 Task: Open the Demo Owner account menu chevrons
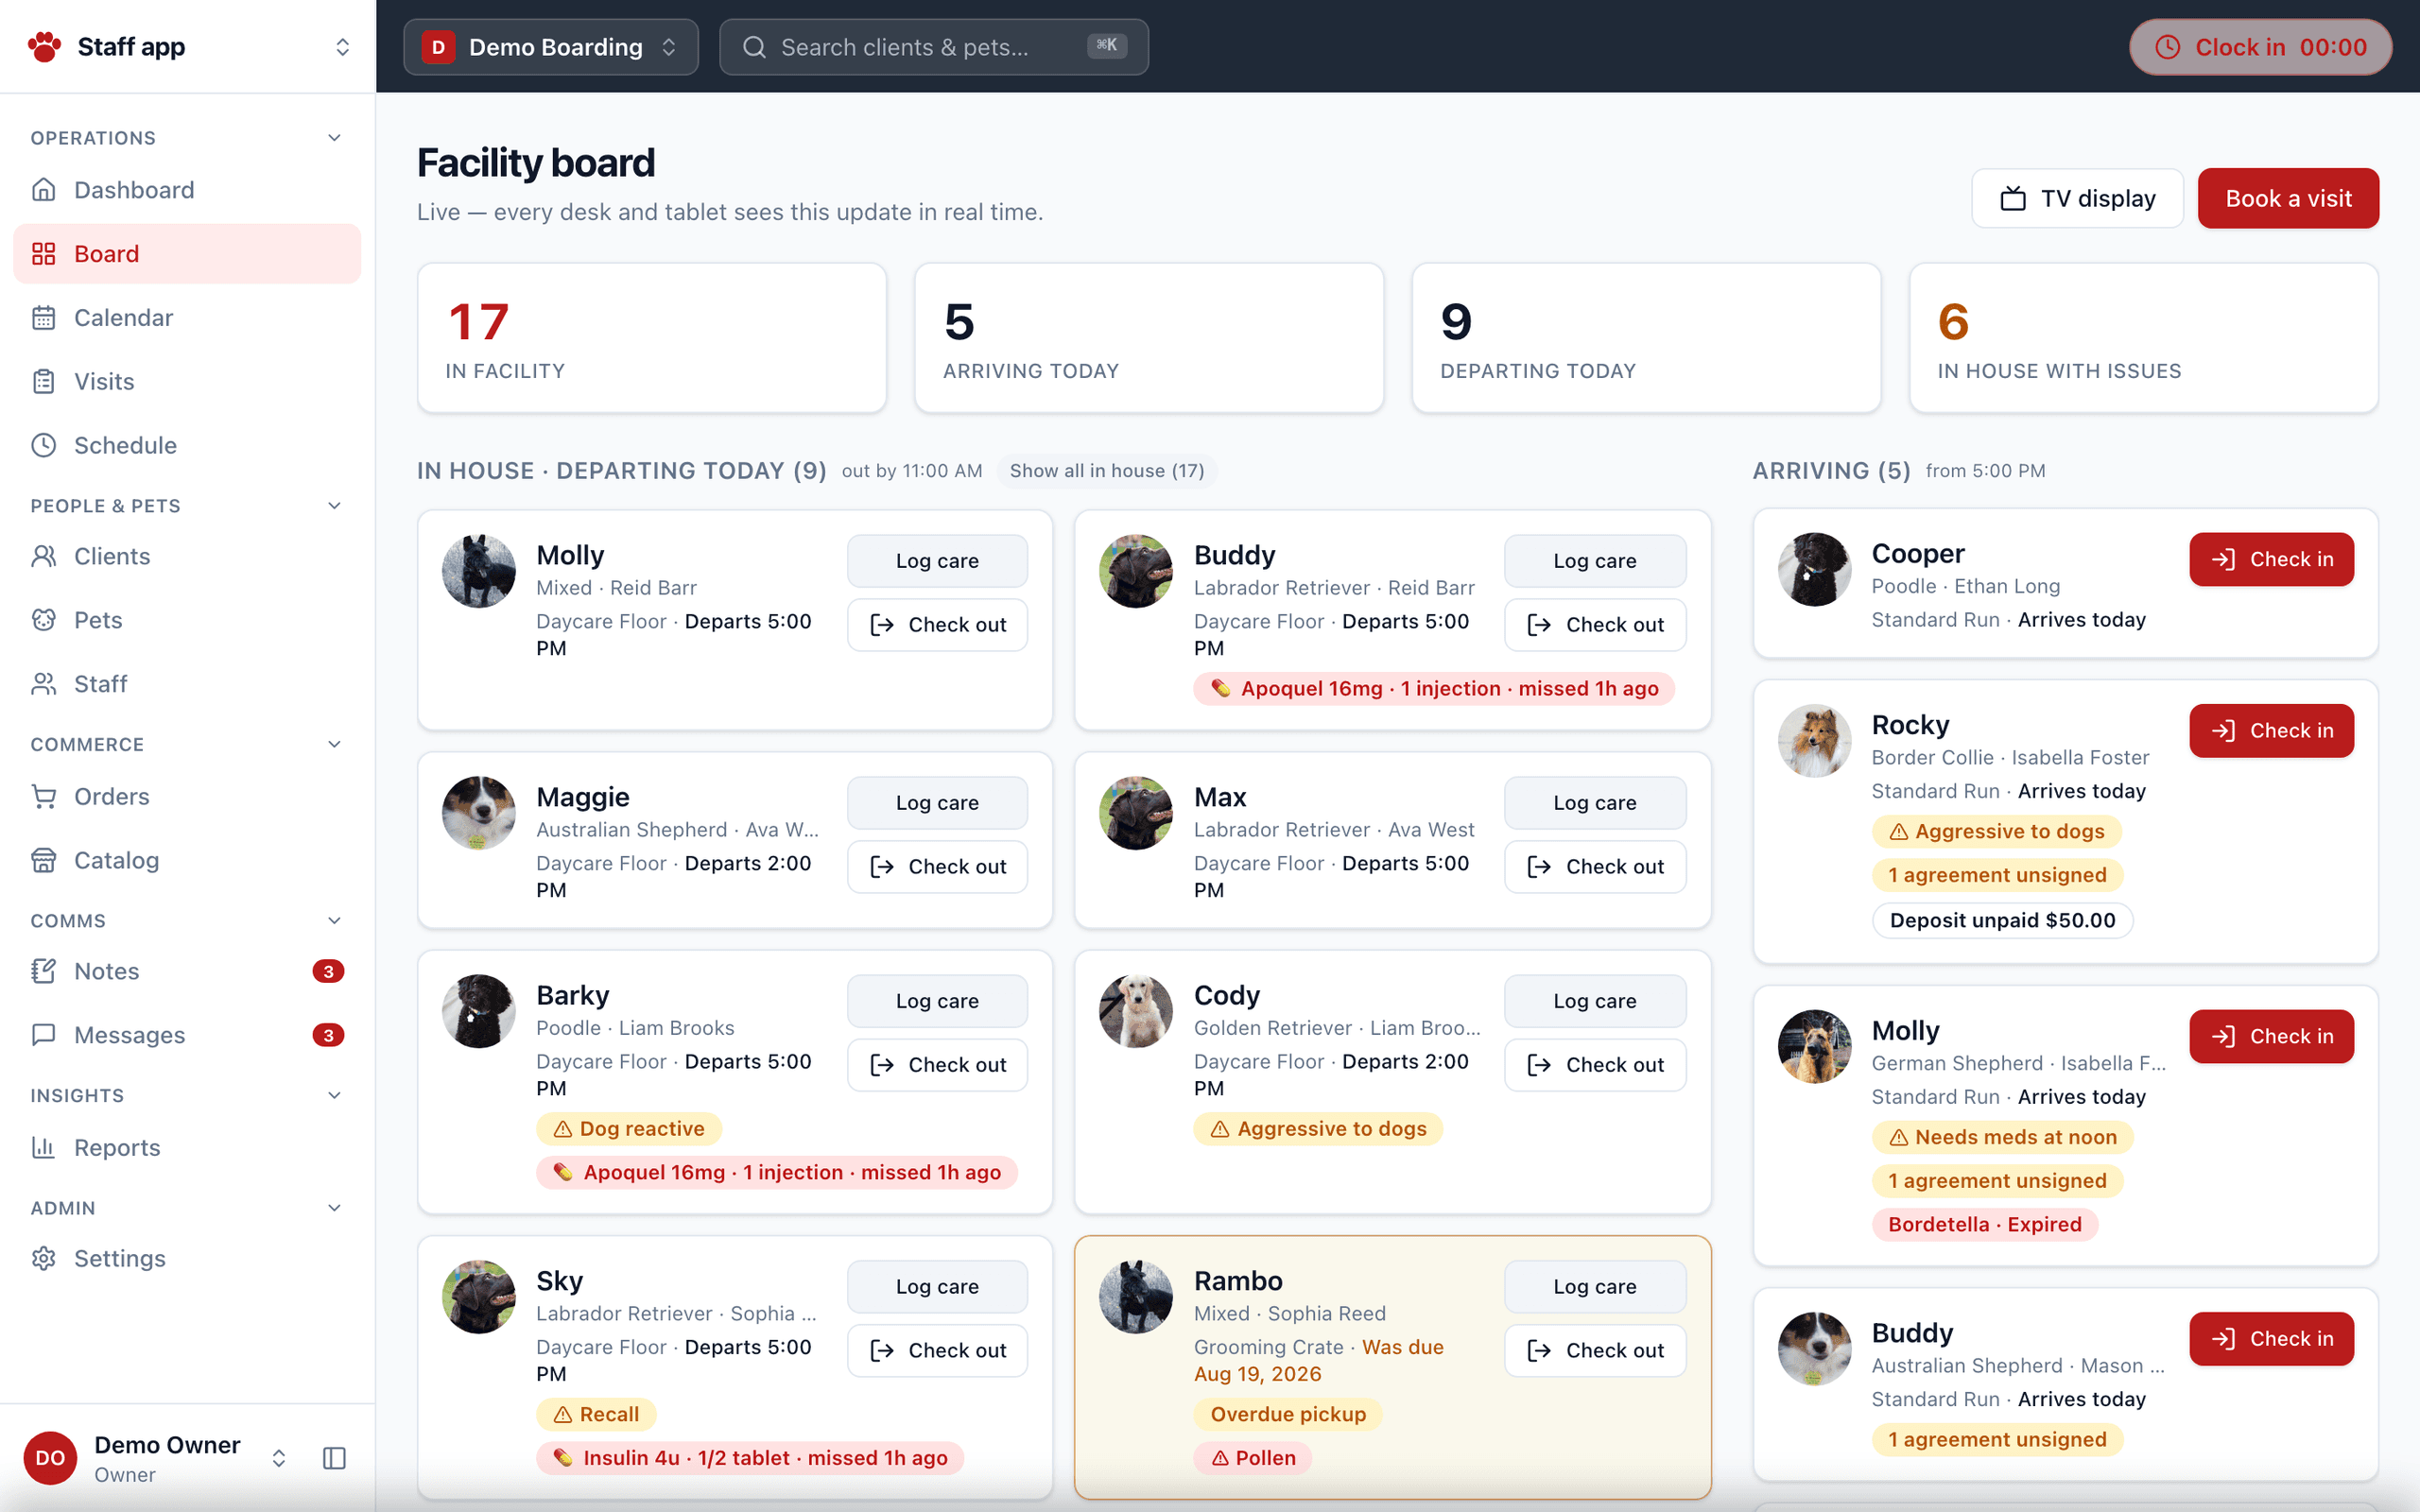[279, 1458]
